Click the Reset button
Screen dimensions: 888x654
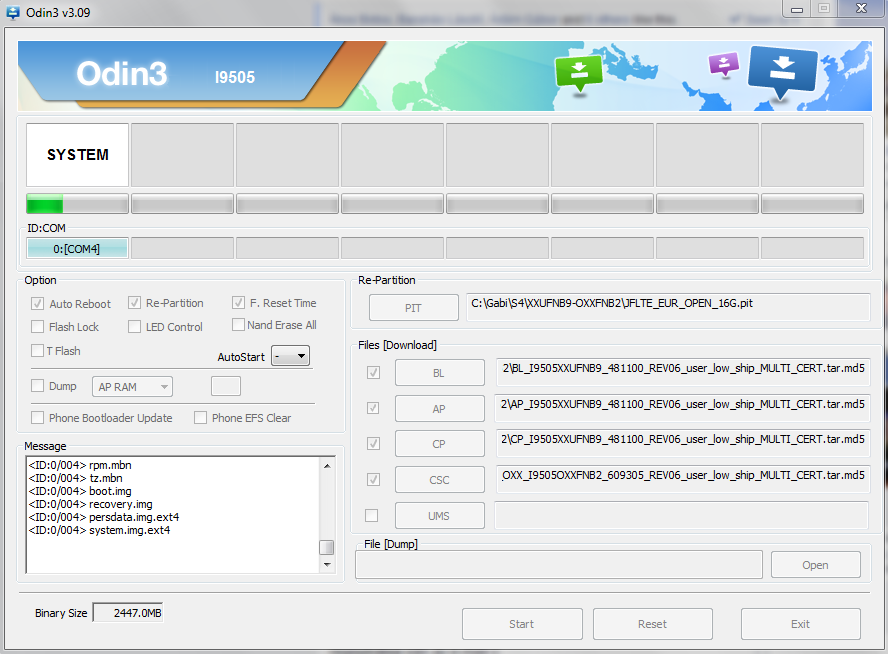[652, 624]
